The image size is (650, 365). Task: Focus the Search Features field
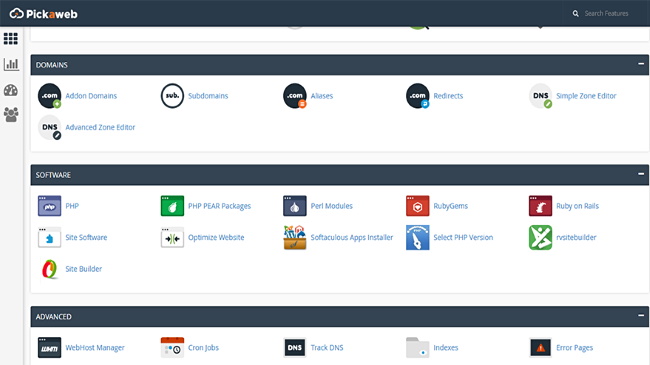click(606, 14)
